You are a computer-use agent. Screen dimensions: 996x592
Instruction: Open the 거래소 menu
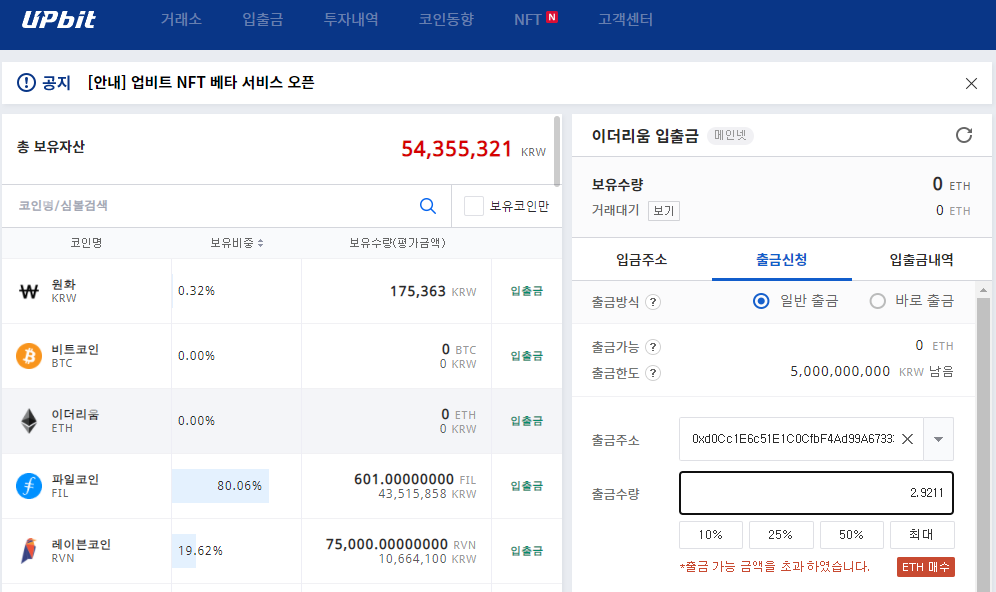[181, 20]
